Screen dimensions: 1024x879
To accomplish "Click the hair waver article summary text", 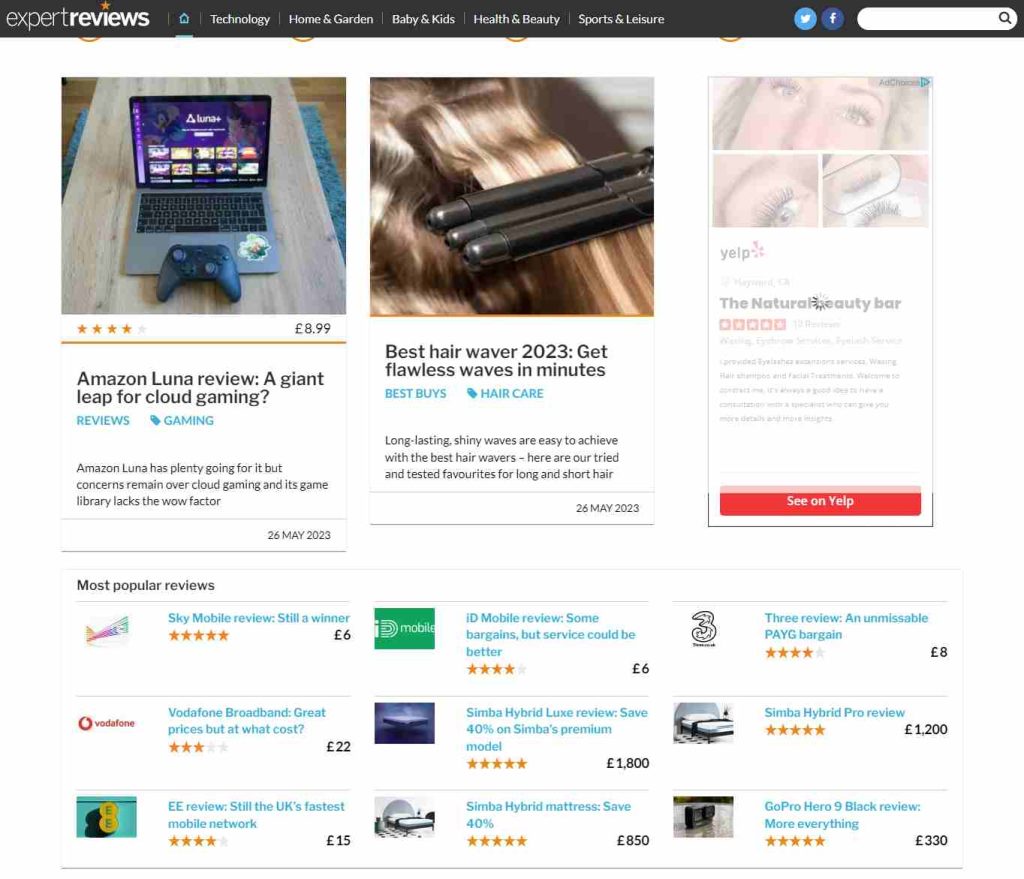I will coord(502,457).
